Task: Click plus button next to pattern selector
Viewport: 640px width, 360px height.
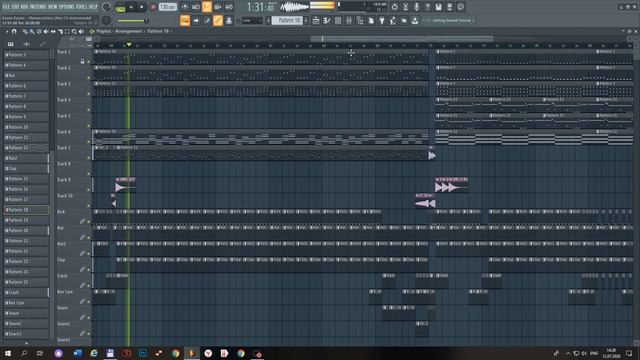Action: pos(306,20)
